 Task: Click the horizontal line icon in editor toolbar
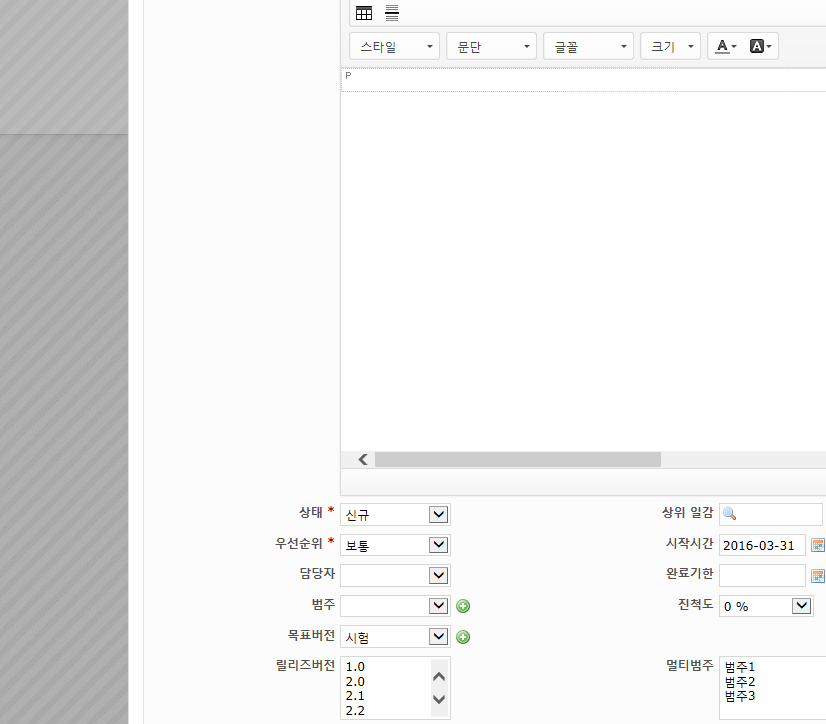click(392, 13)
